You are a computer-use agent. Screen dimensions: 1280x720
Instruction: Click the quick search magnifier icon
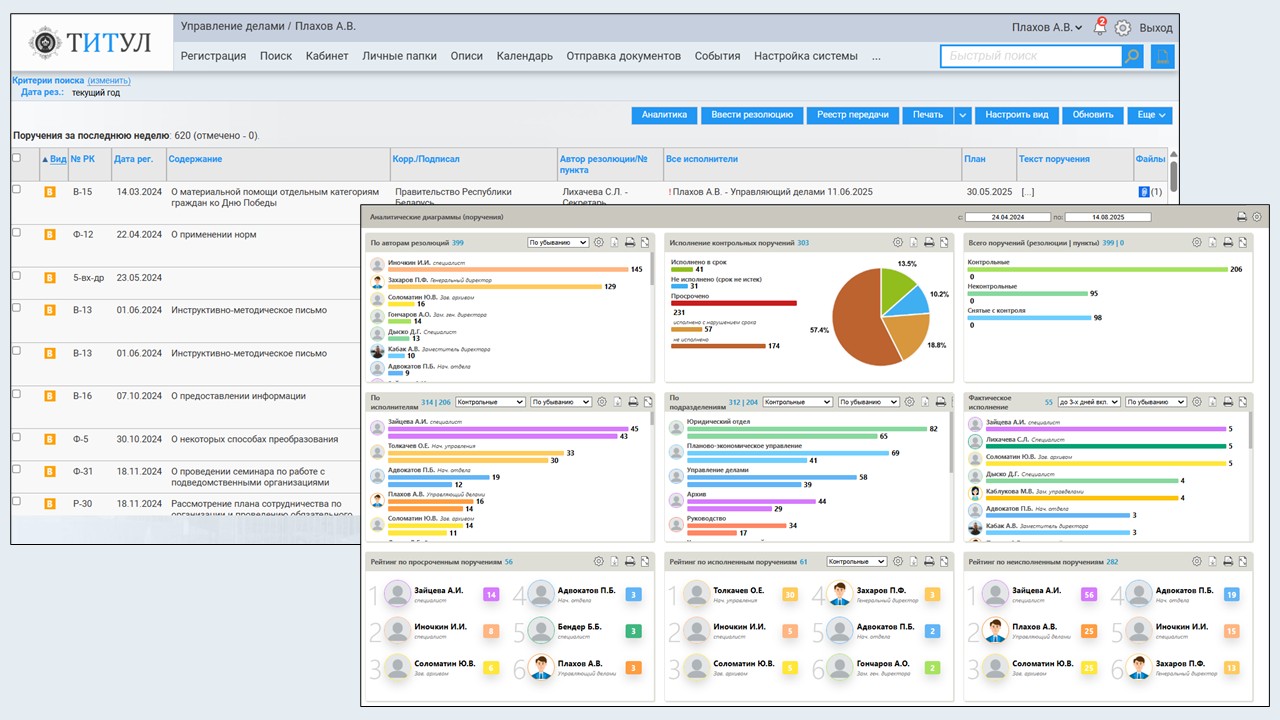click(1132, 57)
